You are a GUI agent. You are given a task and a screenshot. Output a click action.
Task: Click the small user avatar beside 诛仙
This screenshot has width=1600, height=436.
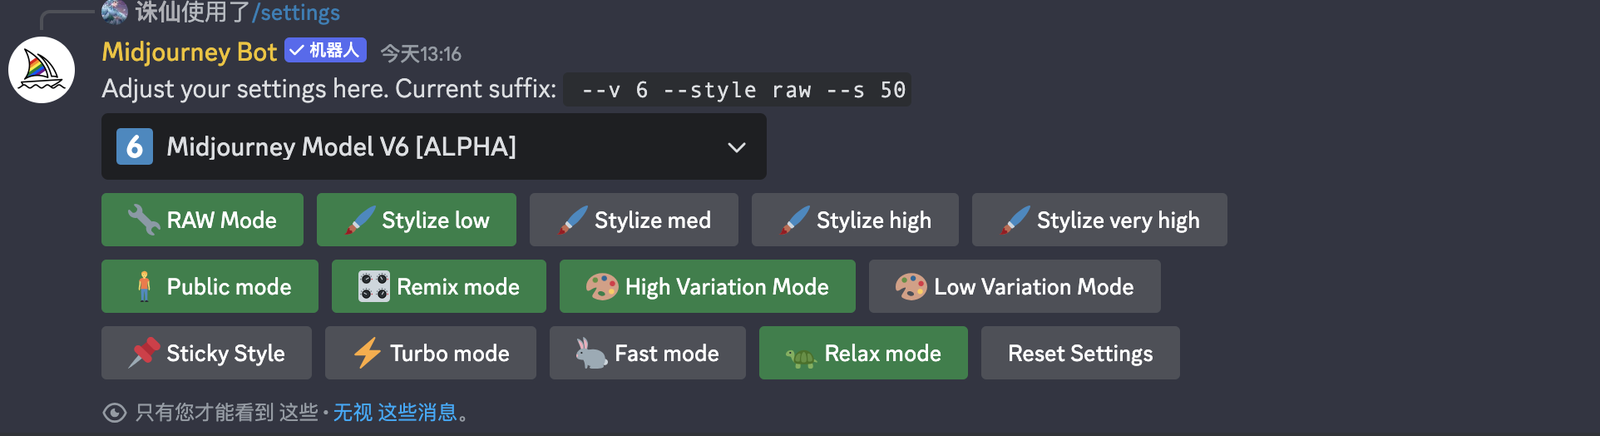click(115, 11)
